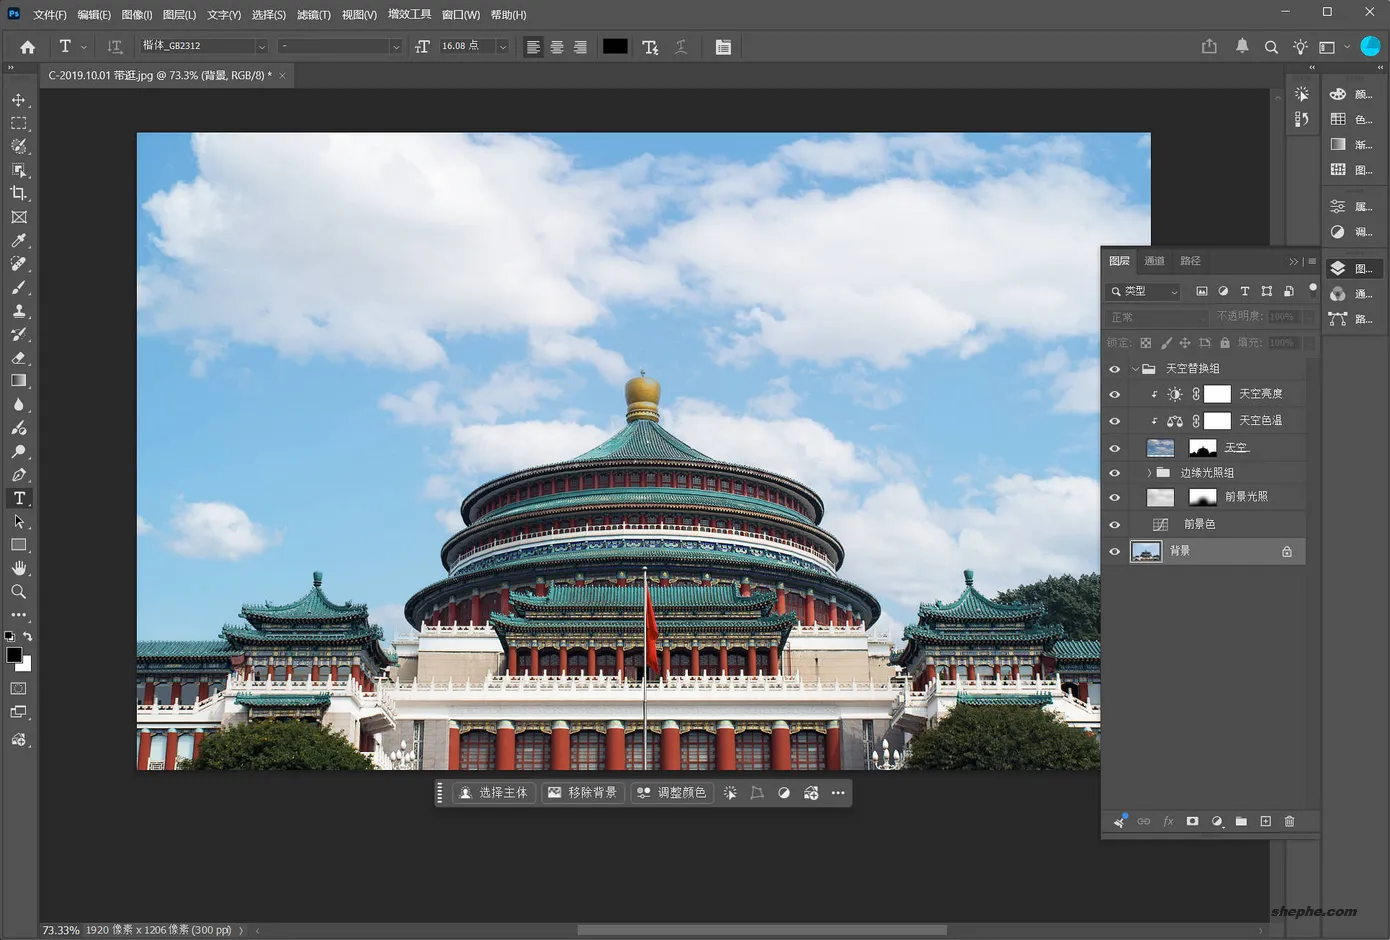Click the 移除背景 button
This screenshot has width=1390, height=940.
point(583,793)
